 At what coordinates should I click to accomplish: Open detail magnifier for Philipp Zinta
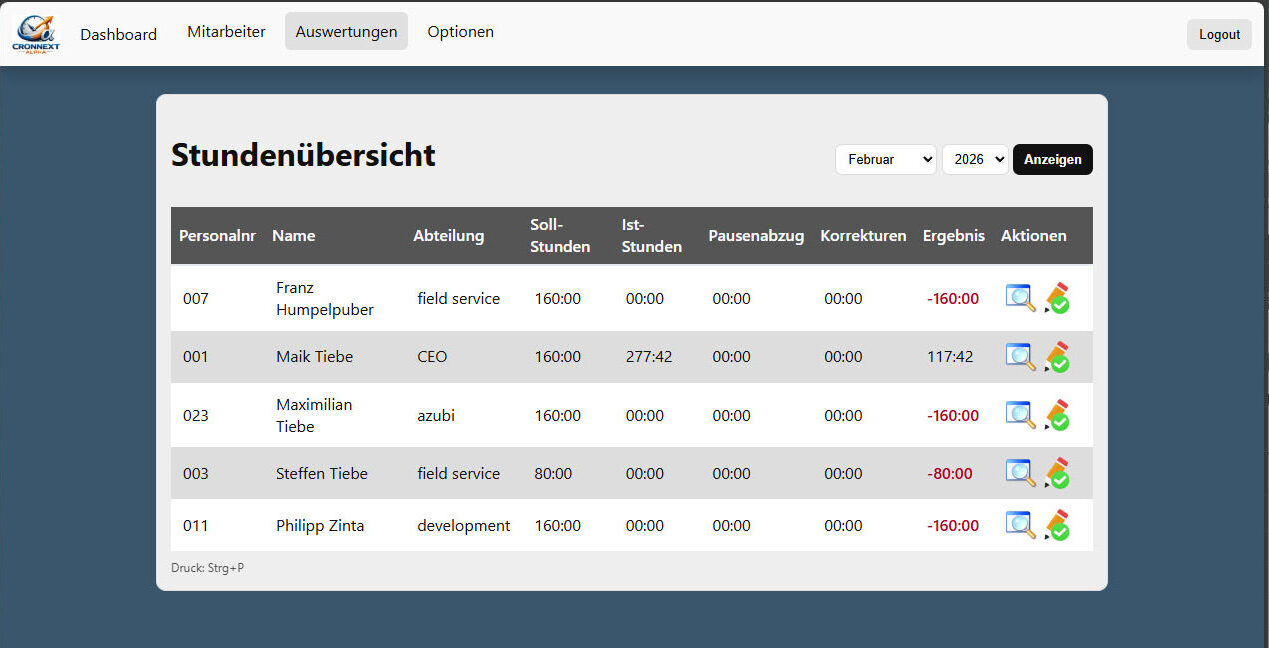[x=1020, y=525]
